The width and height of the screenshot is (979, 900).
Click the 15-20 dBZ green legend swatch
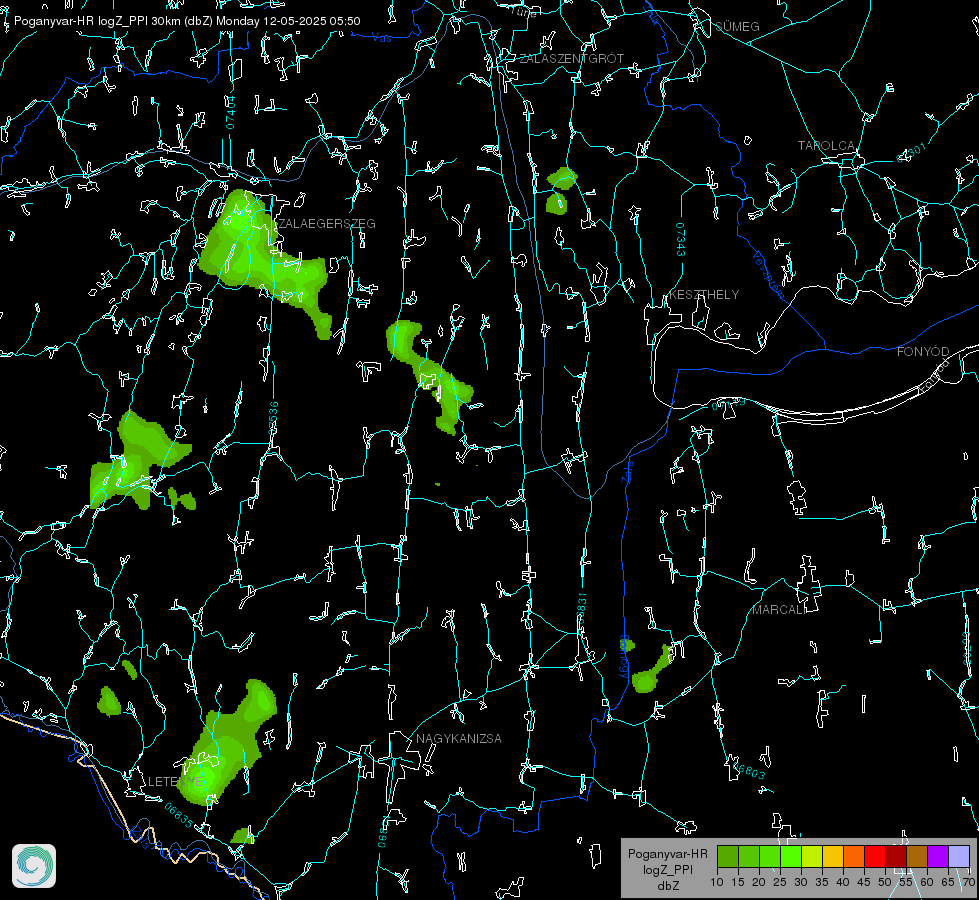[749, 856]
